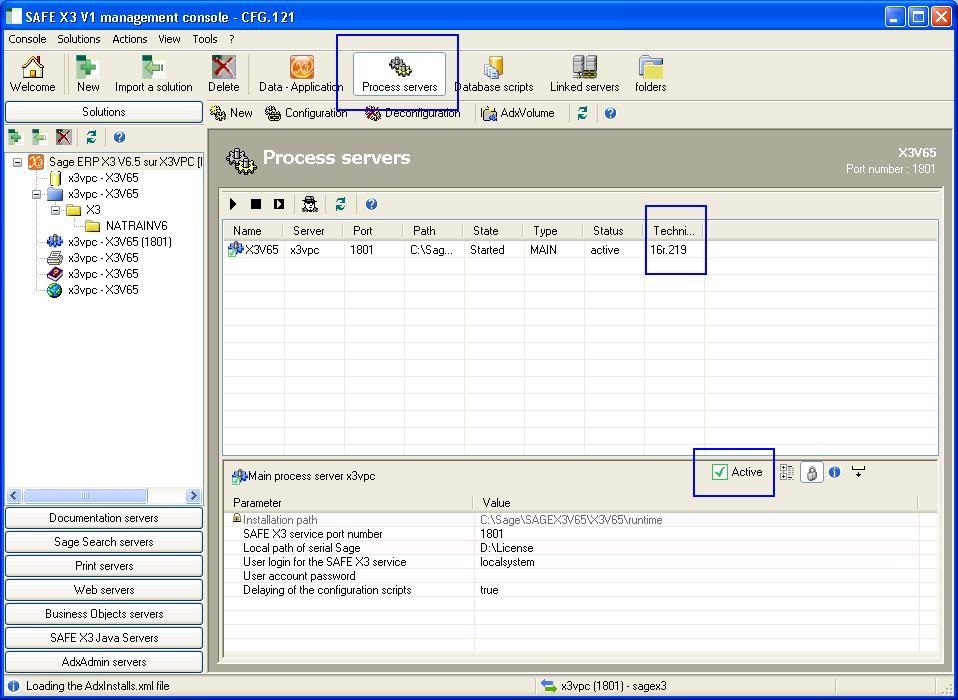958x700 pixels.
Task: Refresh the process servers list
Action: point(340,204)
